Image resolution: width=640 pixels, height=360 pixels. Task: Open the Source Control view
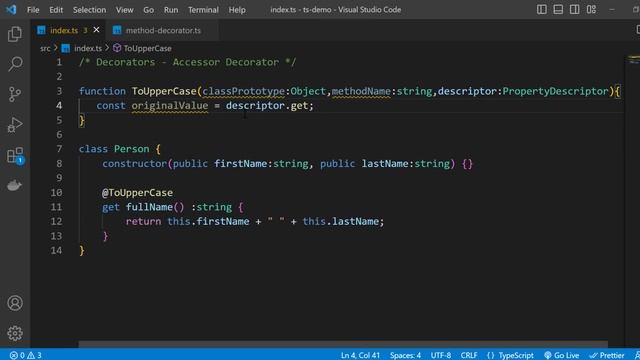coord(15,94)
